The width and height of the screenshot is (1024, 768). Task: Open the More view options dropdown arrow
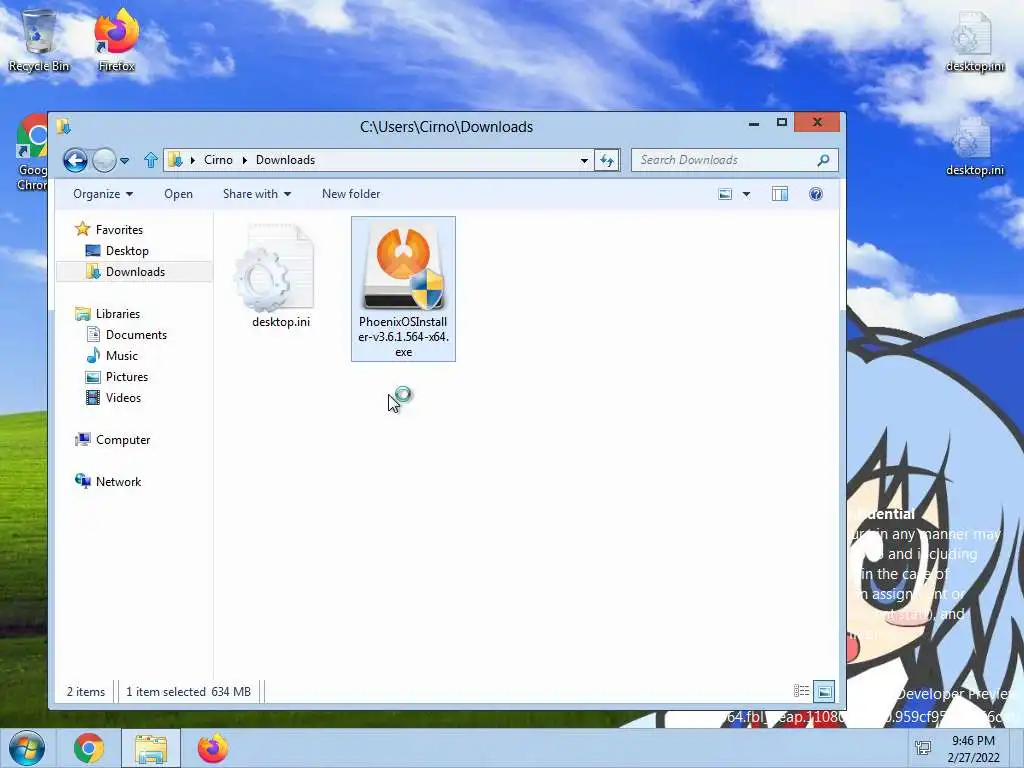(746, 194)
